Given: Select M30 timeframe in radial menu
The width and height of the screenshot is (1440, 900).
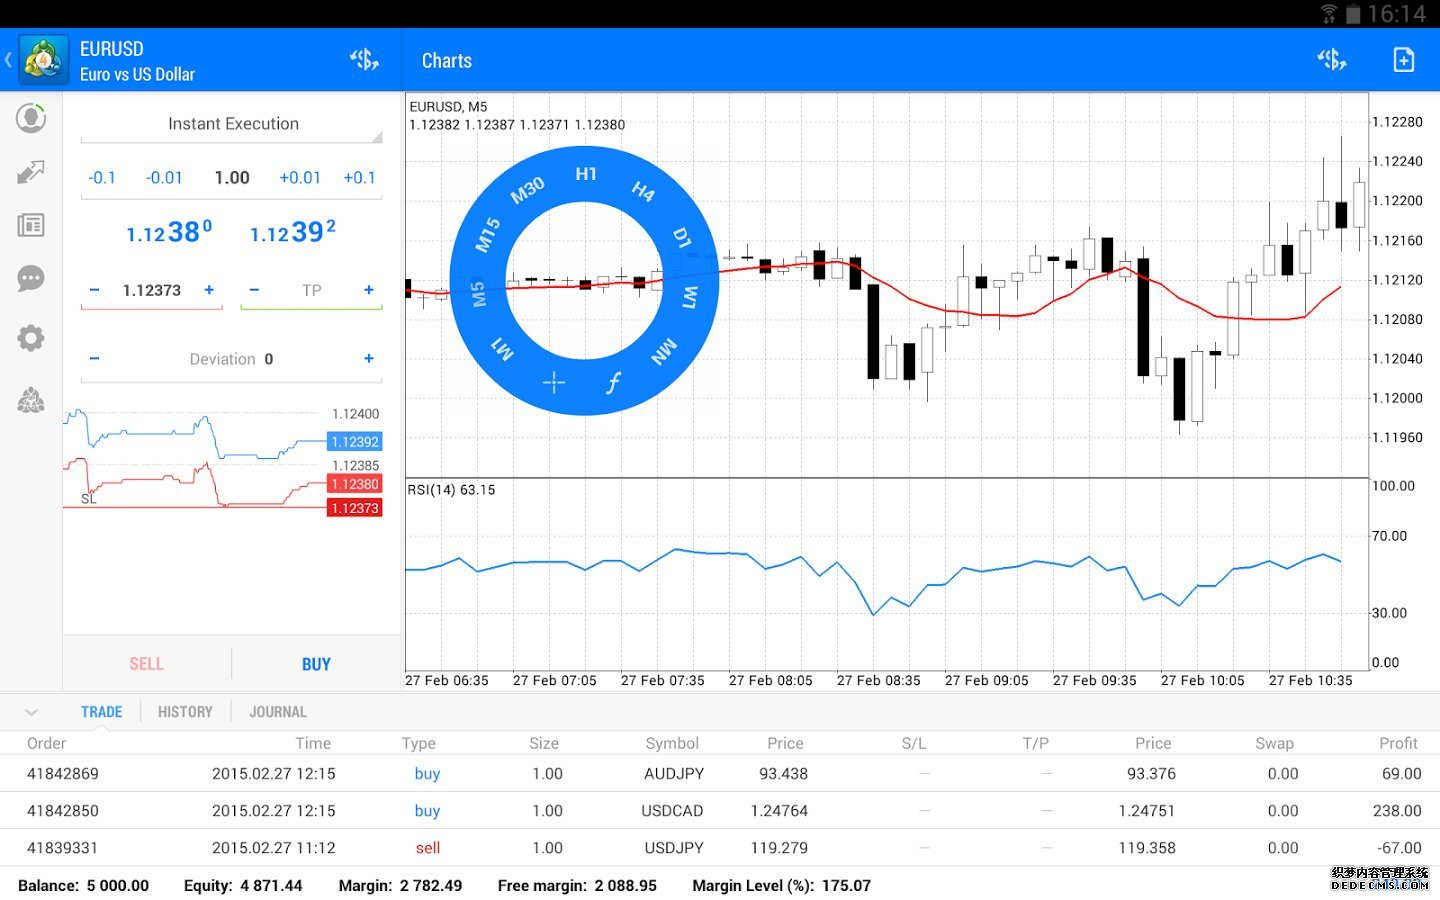Looking at the screenshot, I should (528, 189).
